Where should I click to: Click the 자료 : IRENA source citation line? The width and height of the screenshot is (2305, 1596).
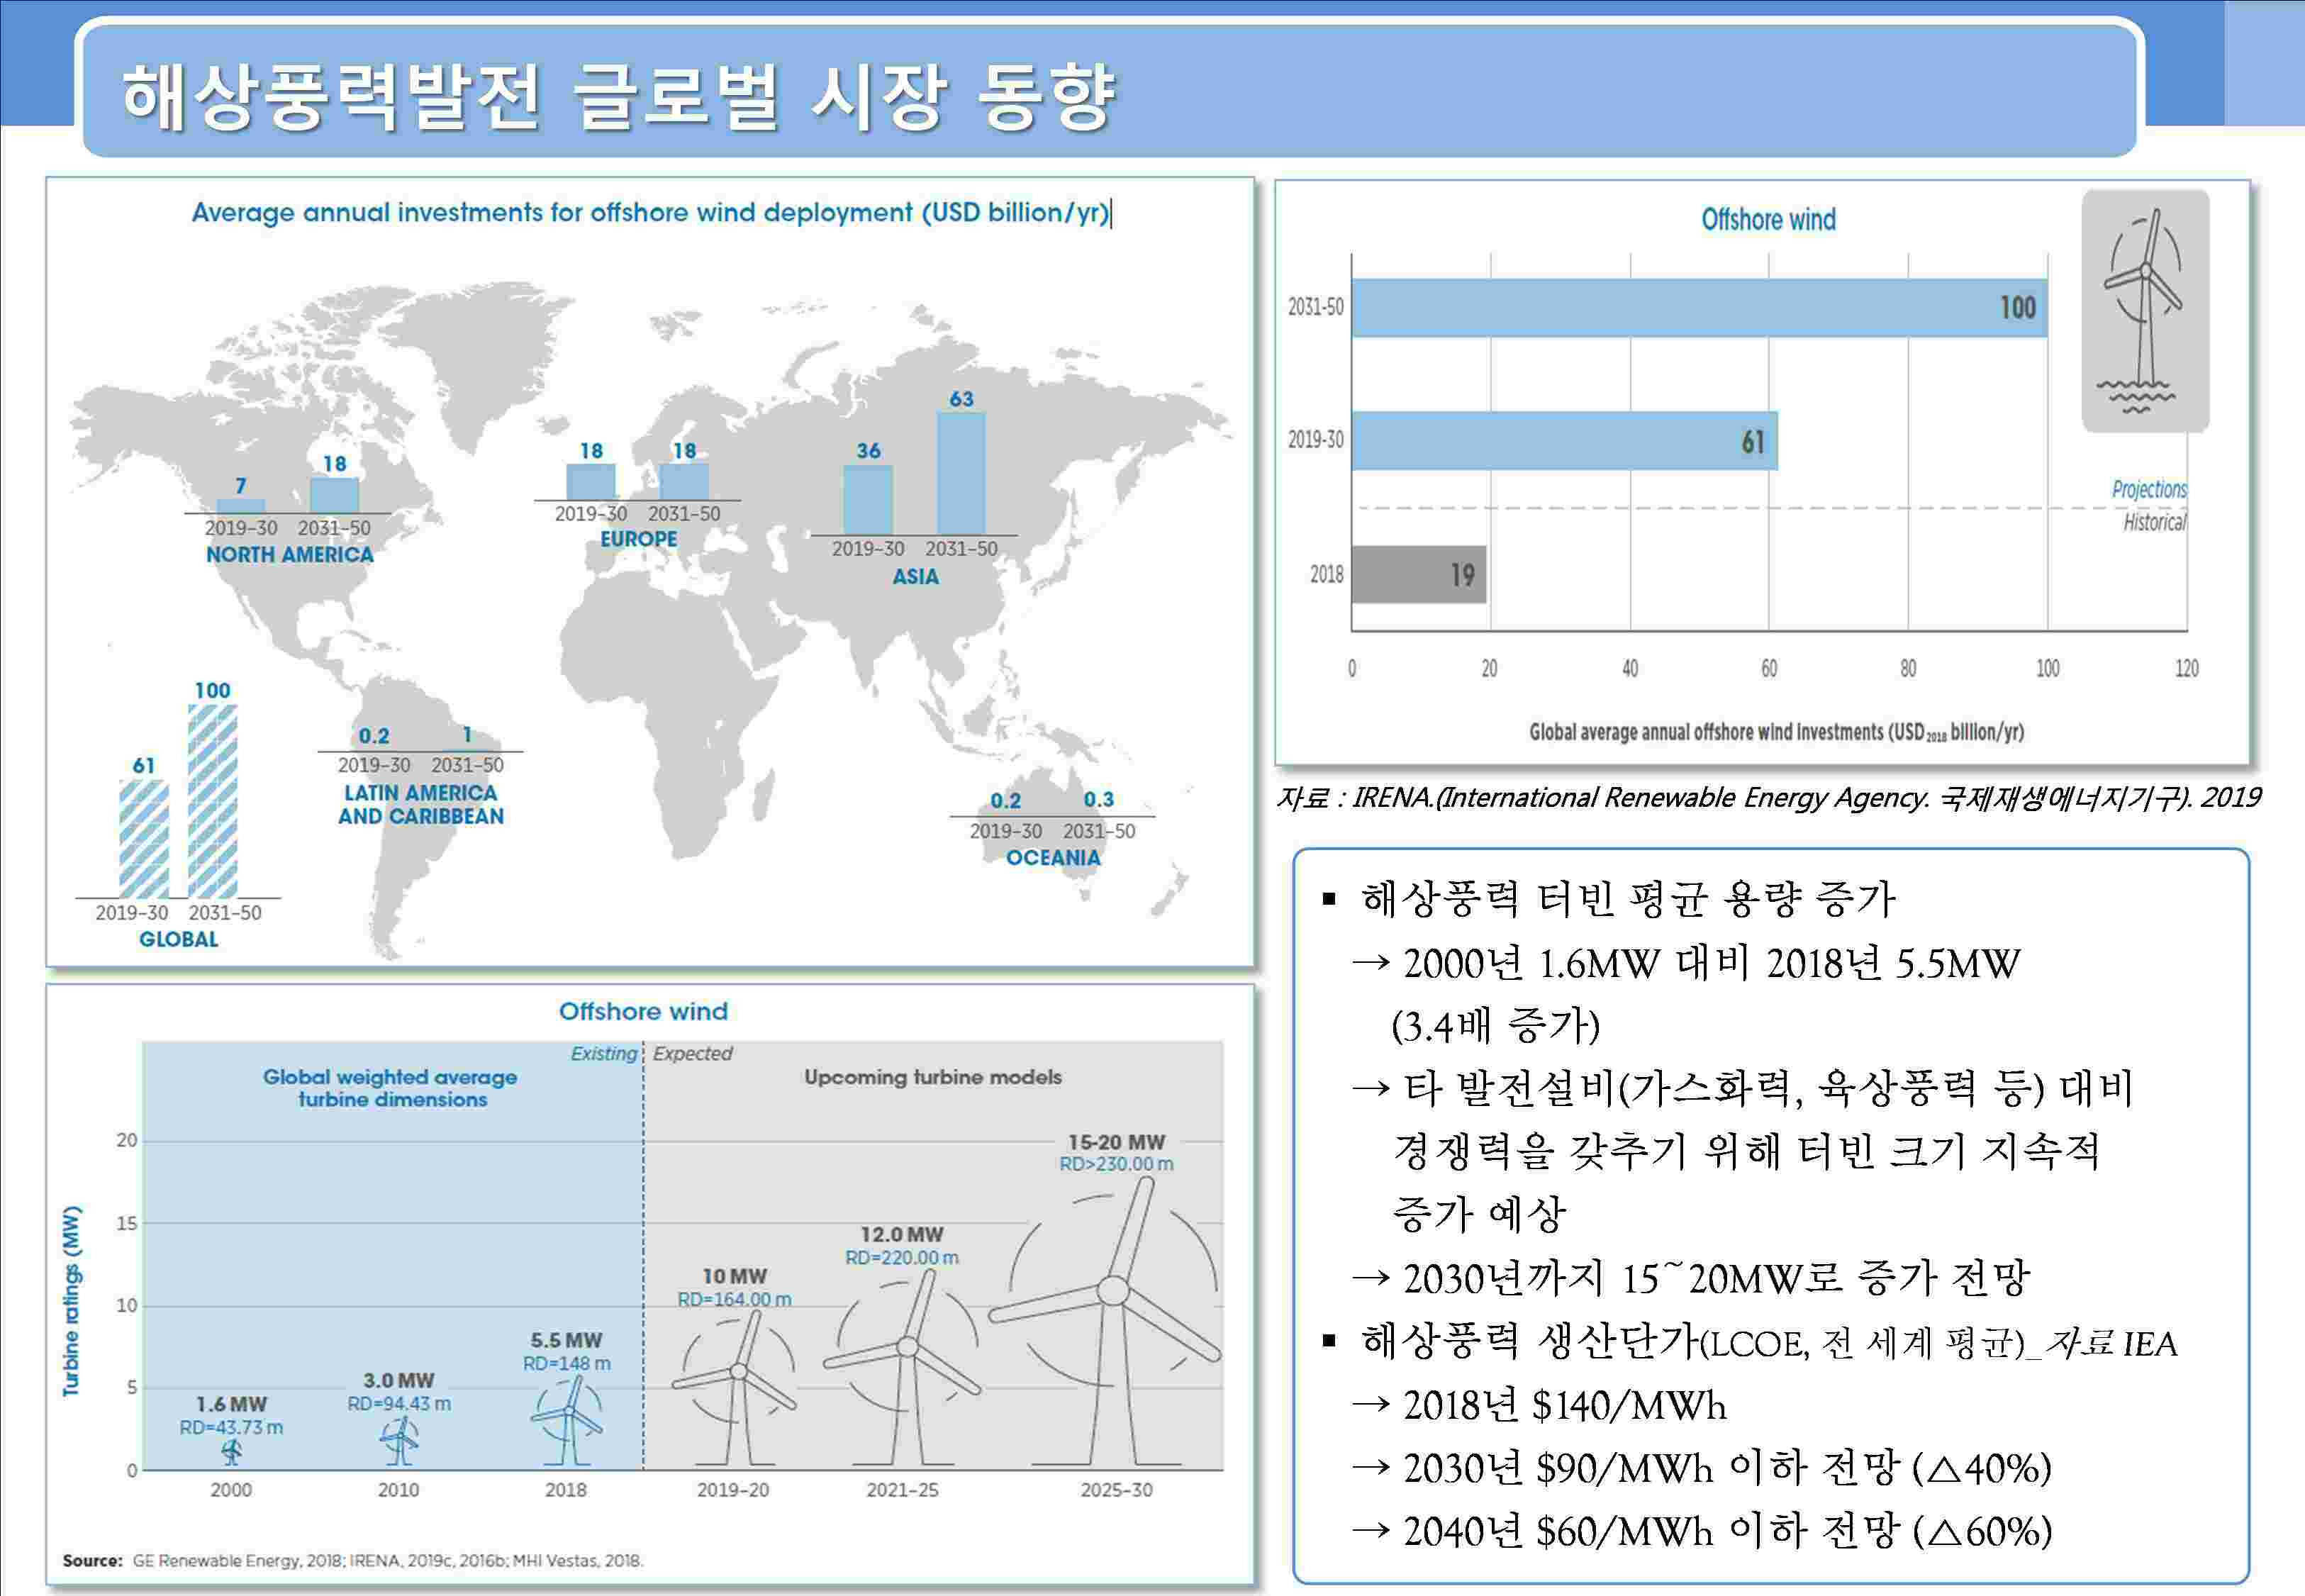[1768, 797]
